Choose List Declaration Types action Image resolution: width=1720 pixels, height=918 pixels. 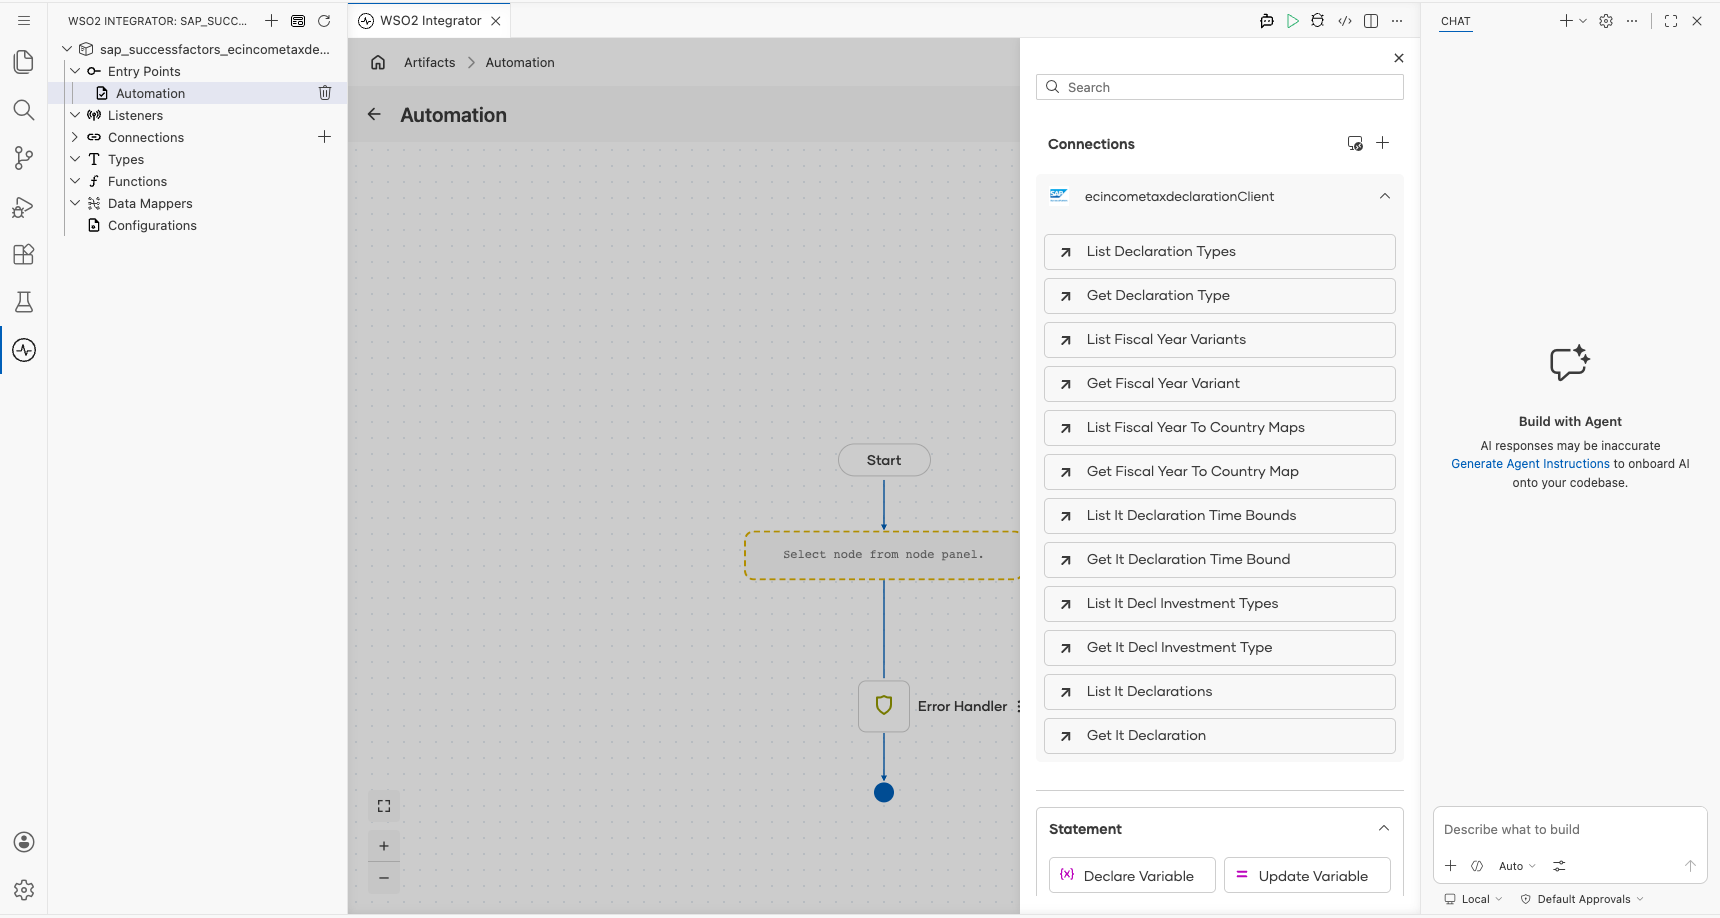tap(1220, 252)
